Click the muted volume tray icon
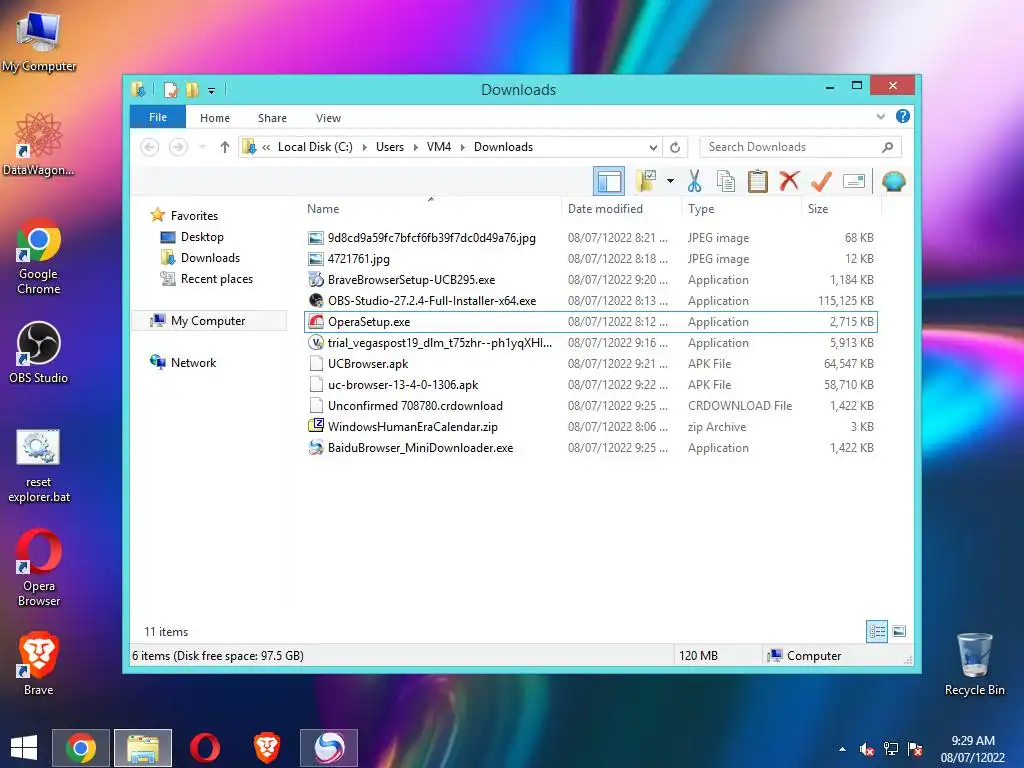This screenshot has height=768, width=1024. 867,749
